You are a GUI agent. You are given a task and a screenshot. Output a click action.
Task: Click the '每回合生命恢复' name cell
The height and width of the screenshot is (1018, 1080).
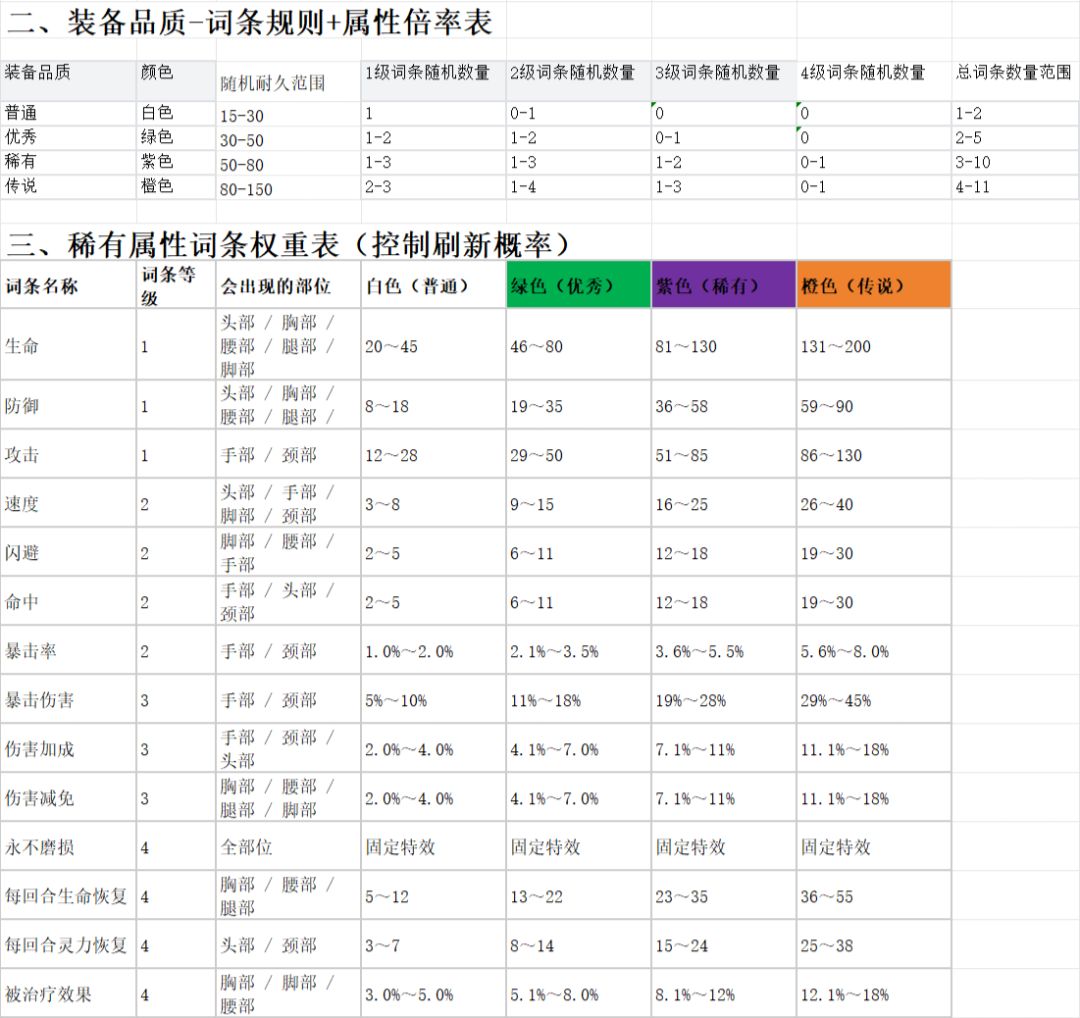[x=66, y=896]
